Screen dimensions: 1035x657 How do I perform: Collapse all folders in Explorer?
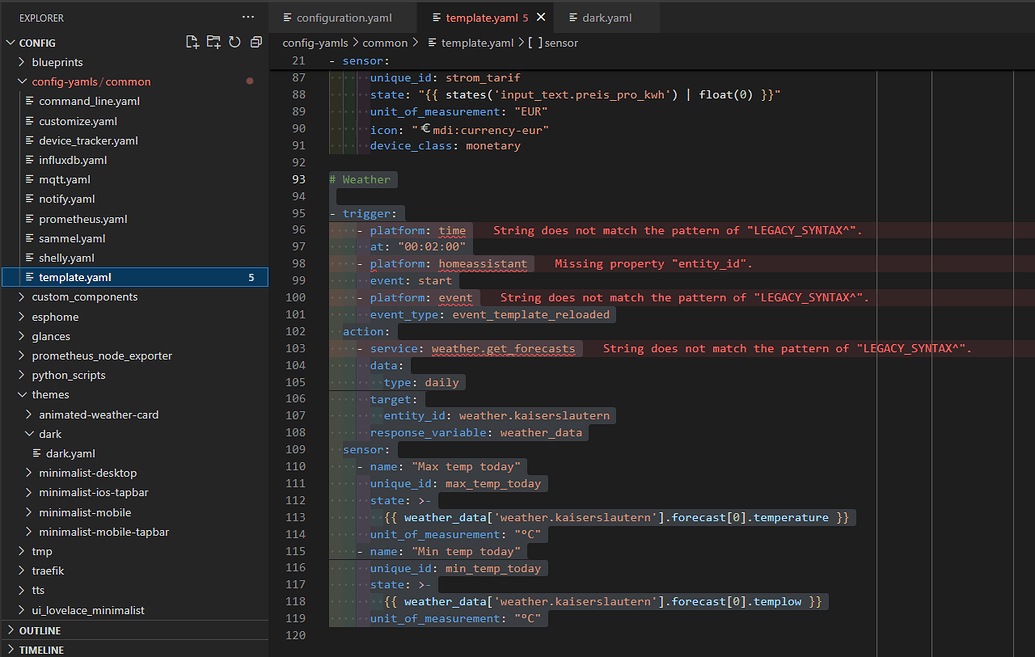[256, 42]
